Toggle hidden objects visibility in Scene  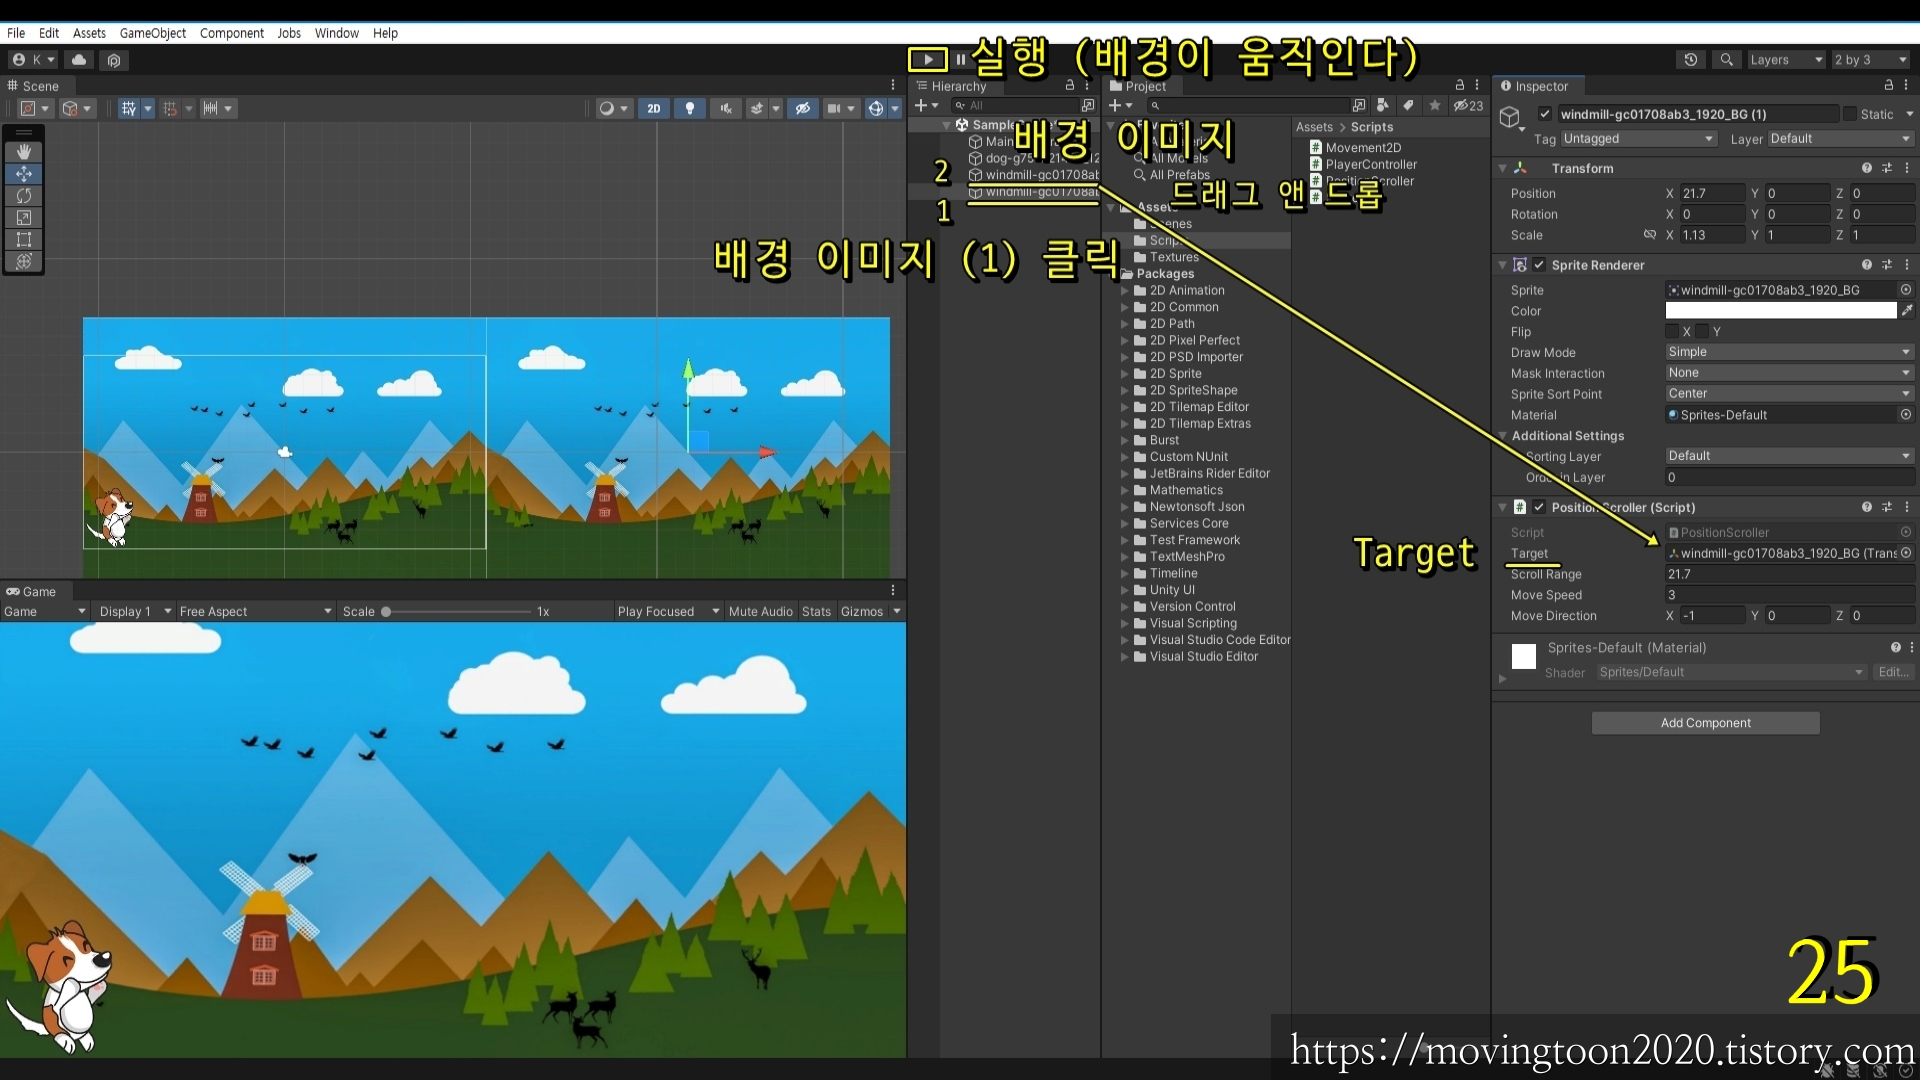tap(802, 108)
